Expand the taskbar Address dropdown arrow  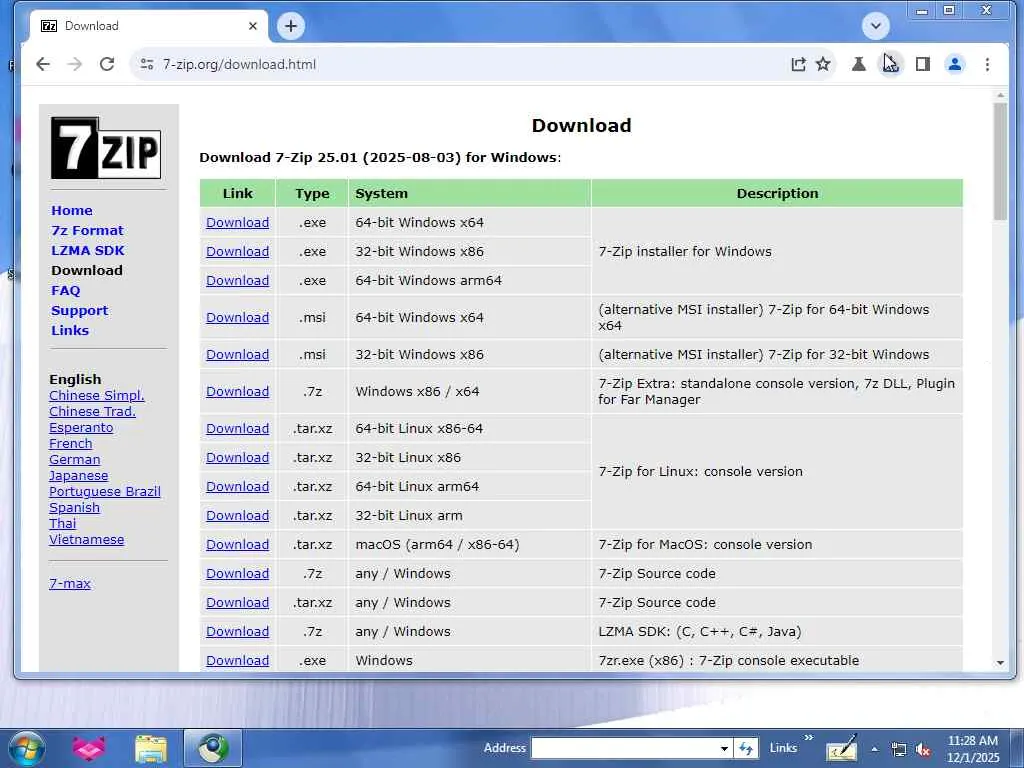(724, 748)
